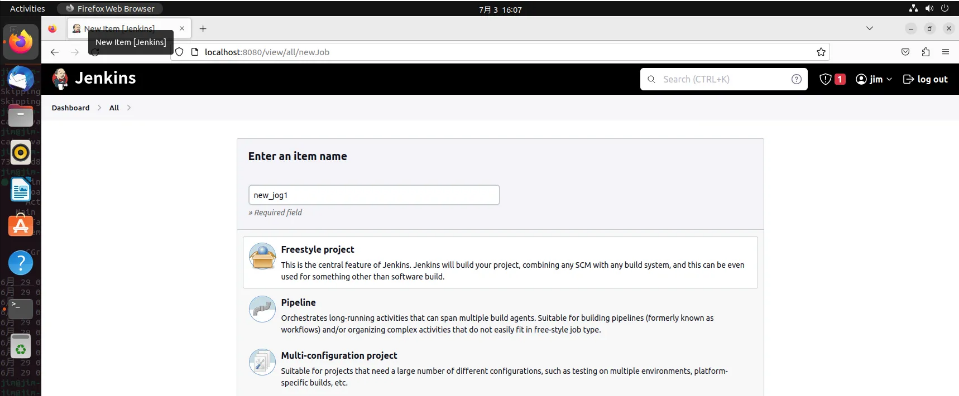The height and width of the screenshot is (396, 959).
Task: Select the Multi-configuration project icon
Action: [x=262, y=362]
